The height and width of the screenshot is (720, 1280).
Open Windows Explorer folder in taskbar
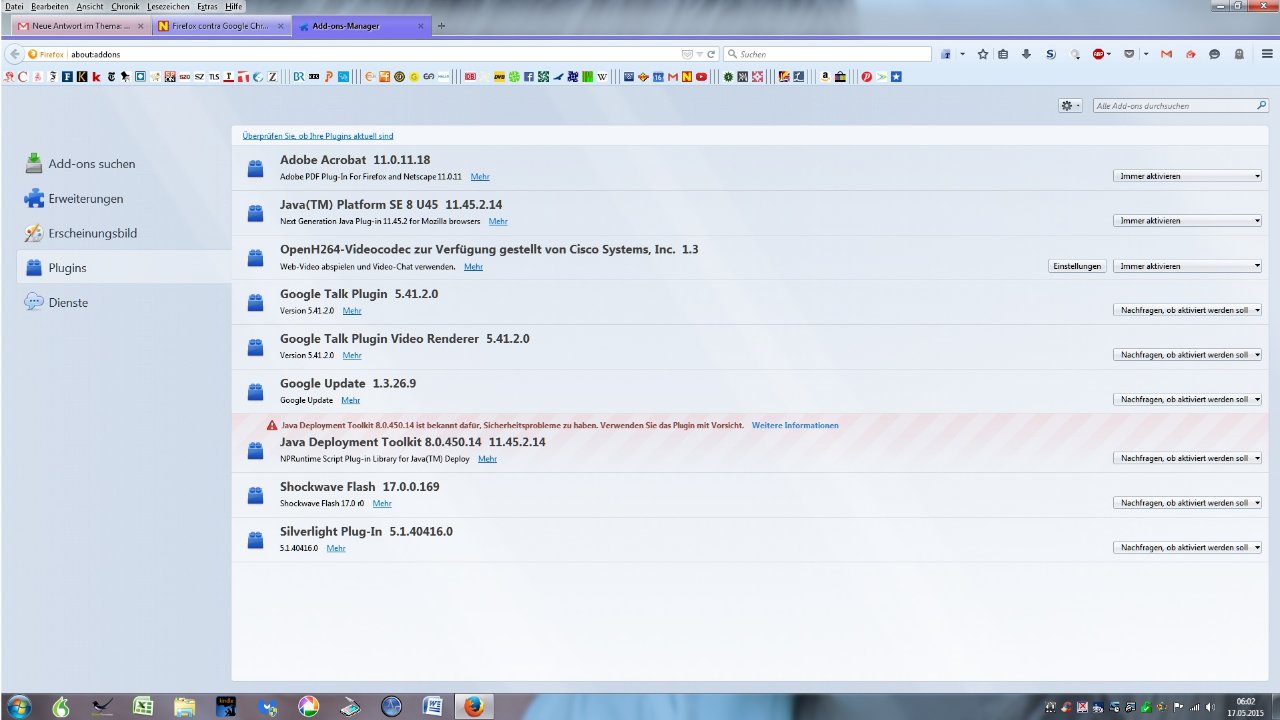tap(185, 706)
